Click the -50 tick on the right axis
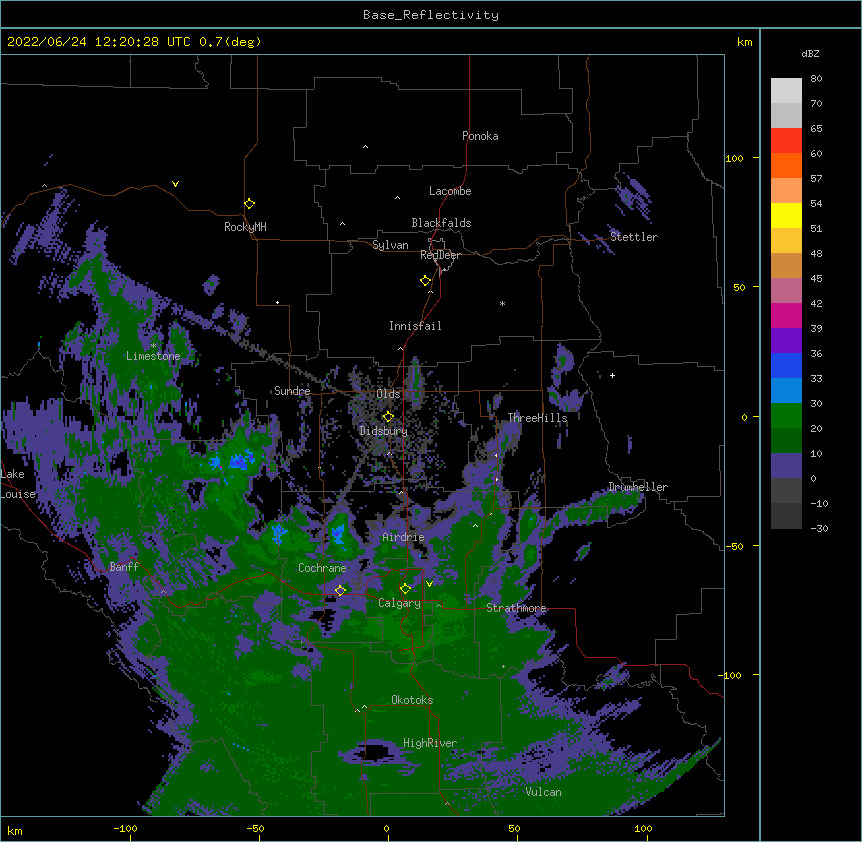Image resolution: width=862 pixels, height=842 pixels. (x=733, y=546)
